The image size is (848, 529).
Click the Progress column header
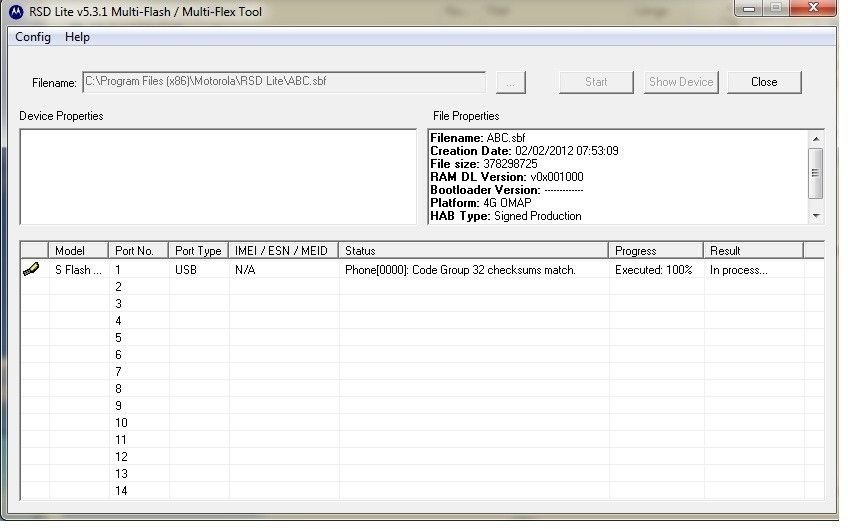click(x=656, y=250)
